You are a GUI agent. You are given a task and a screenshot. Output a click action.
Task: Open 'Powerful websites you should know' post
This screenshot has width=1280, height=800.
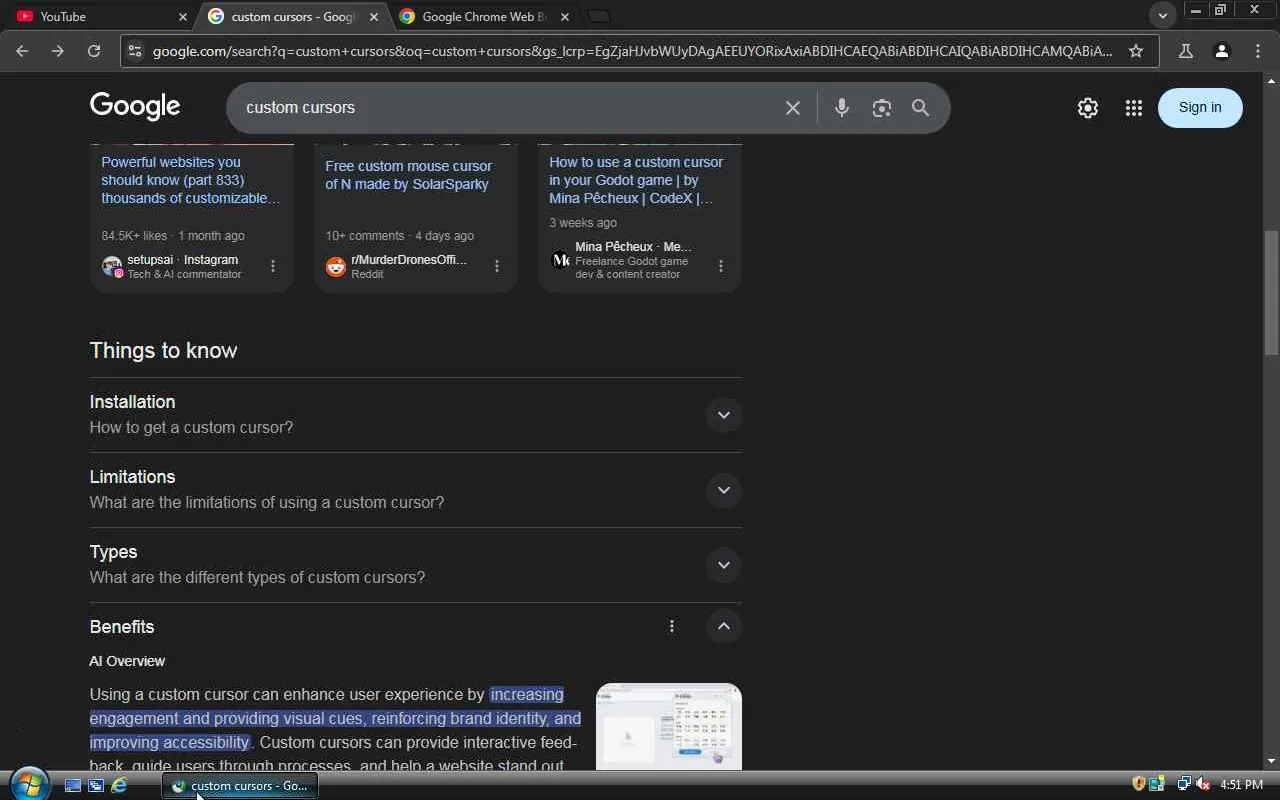pyautogui.click(x=190, y=180)
